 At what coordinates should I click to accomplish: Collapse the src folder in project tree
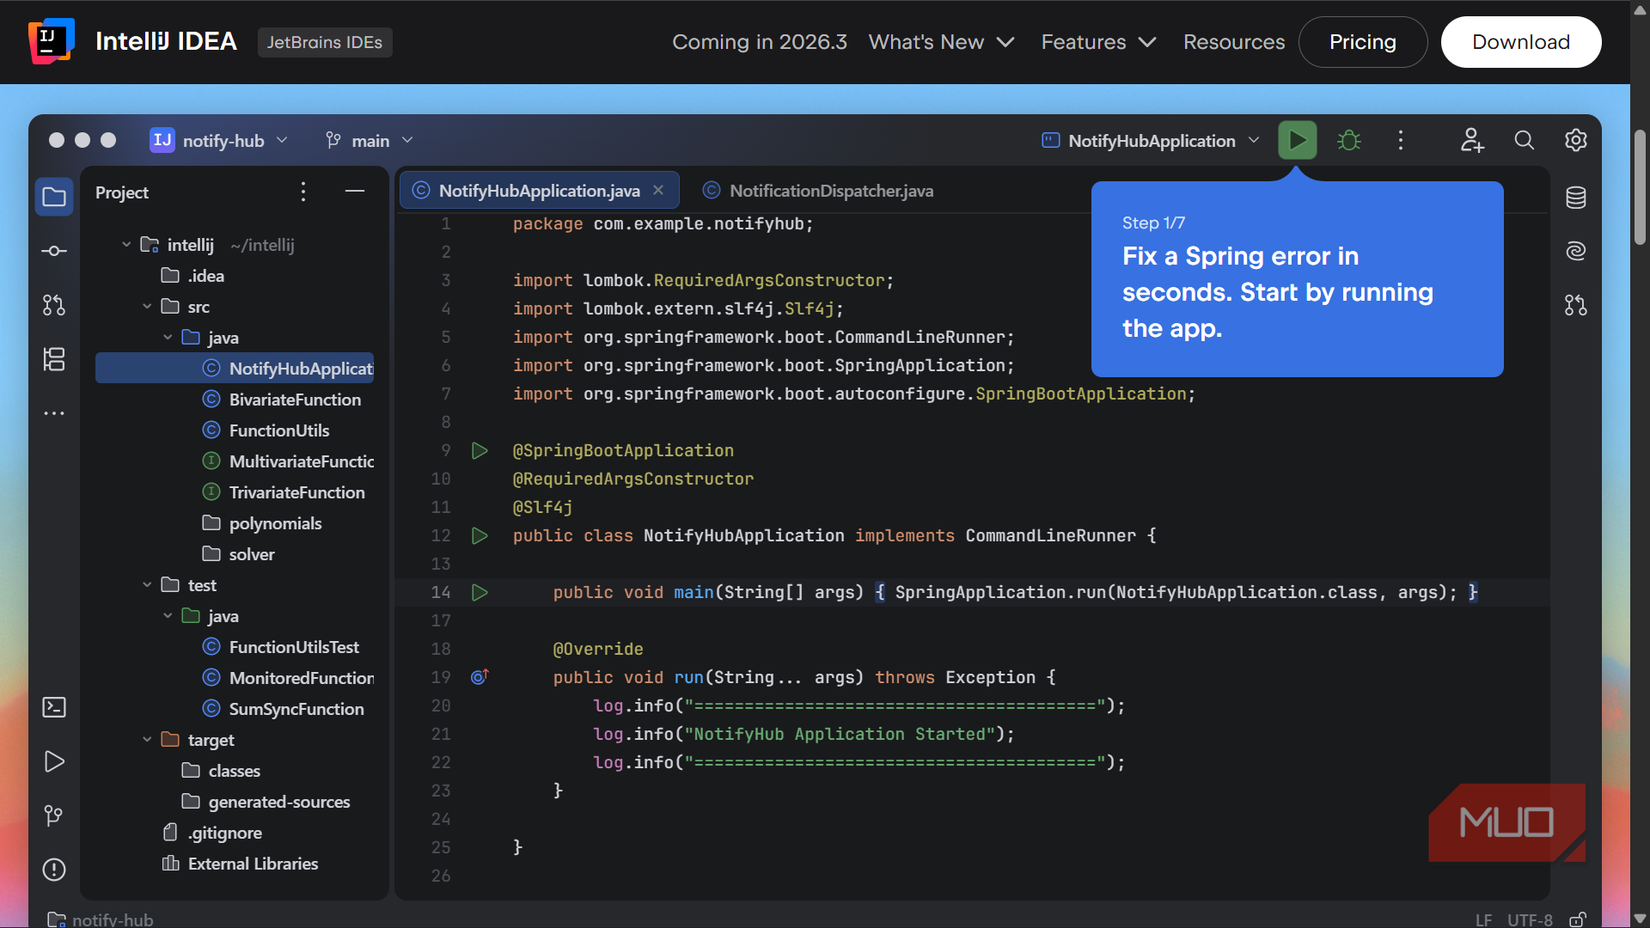pyautogui.click(x=147, y=306)
